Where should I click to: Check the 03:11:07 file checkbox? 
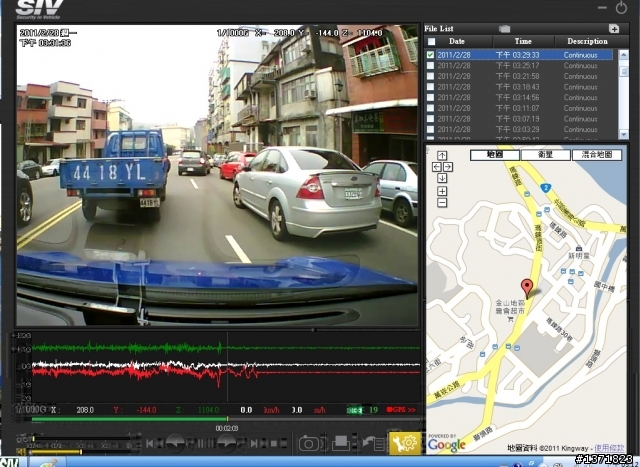click(x=430, y=108)
